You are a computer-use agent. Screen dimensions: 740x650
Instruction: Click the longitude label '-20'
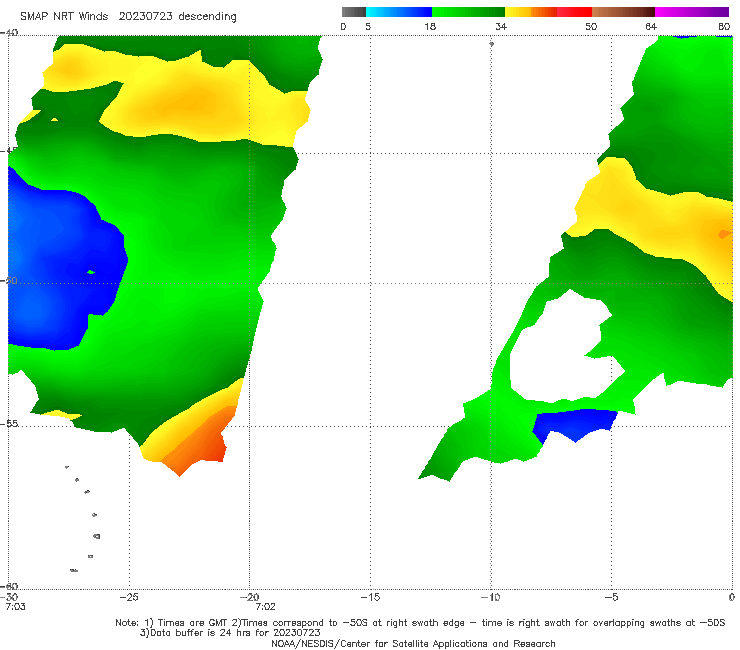(249, 597)
